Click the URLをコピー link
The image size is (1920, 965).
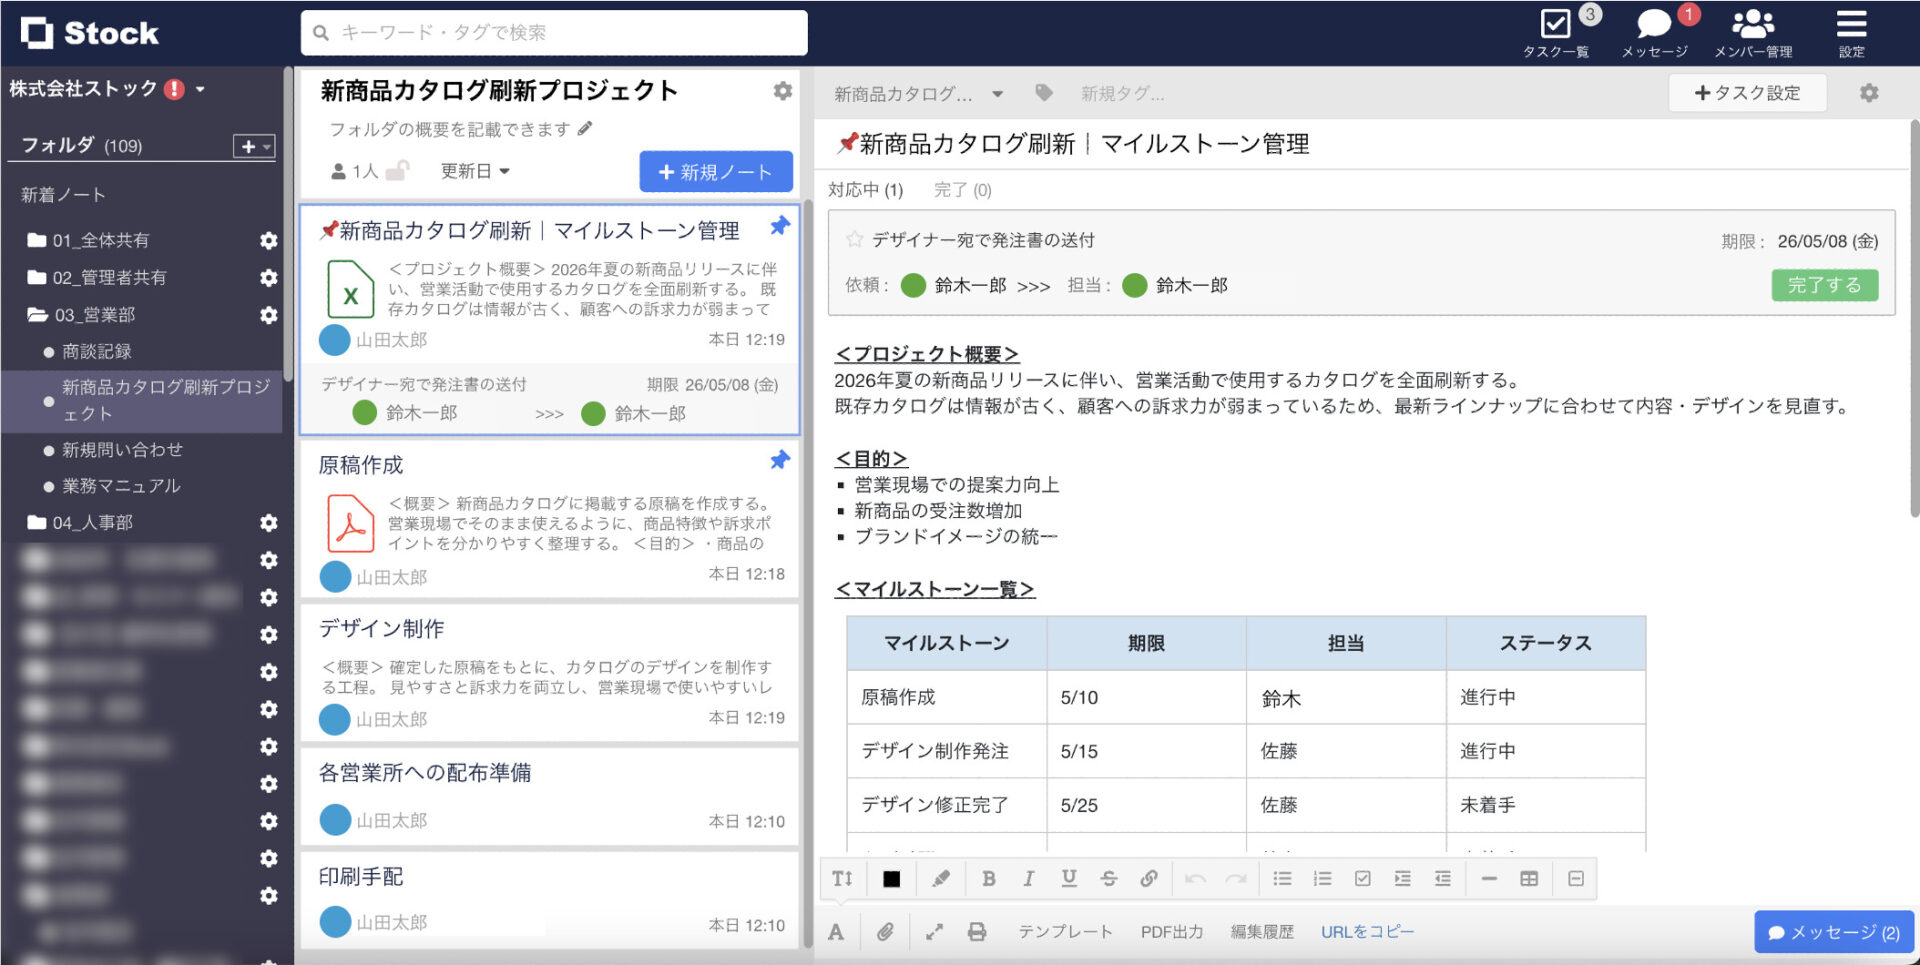1367,932
